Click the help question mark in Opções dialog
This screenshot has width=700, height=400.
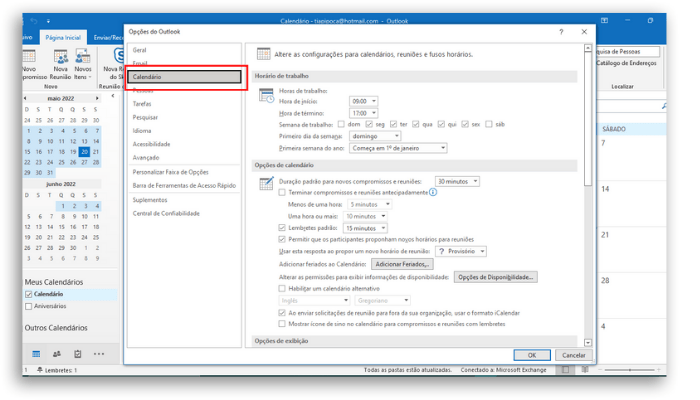pyautogui.click(x=561, y=32)
